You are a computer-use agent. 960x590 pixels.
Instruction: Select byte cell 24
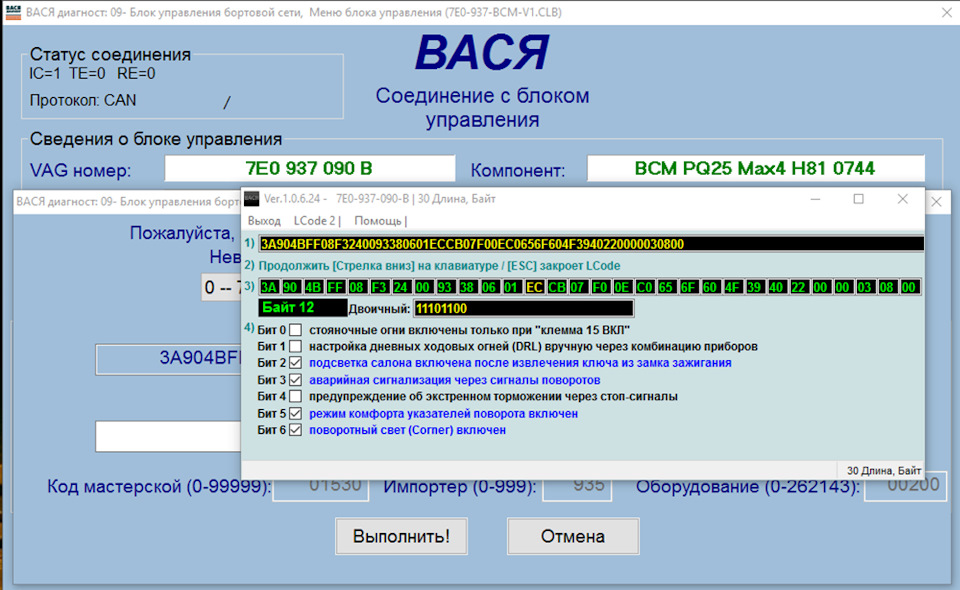(x=401, y=287)
